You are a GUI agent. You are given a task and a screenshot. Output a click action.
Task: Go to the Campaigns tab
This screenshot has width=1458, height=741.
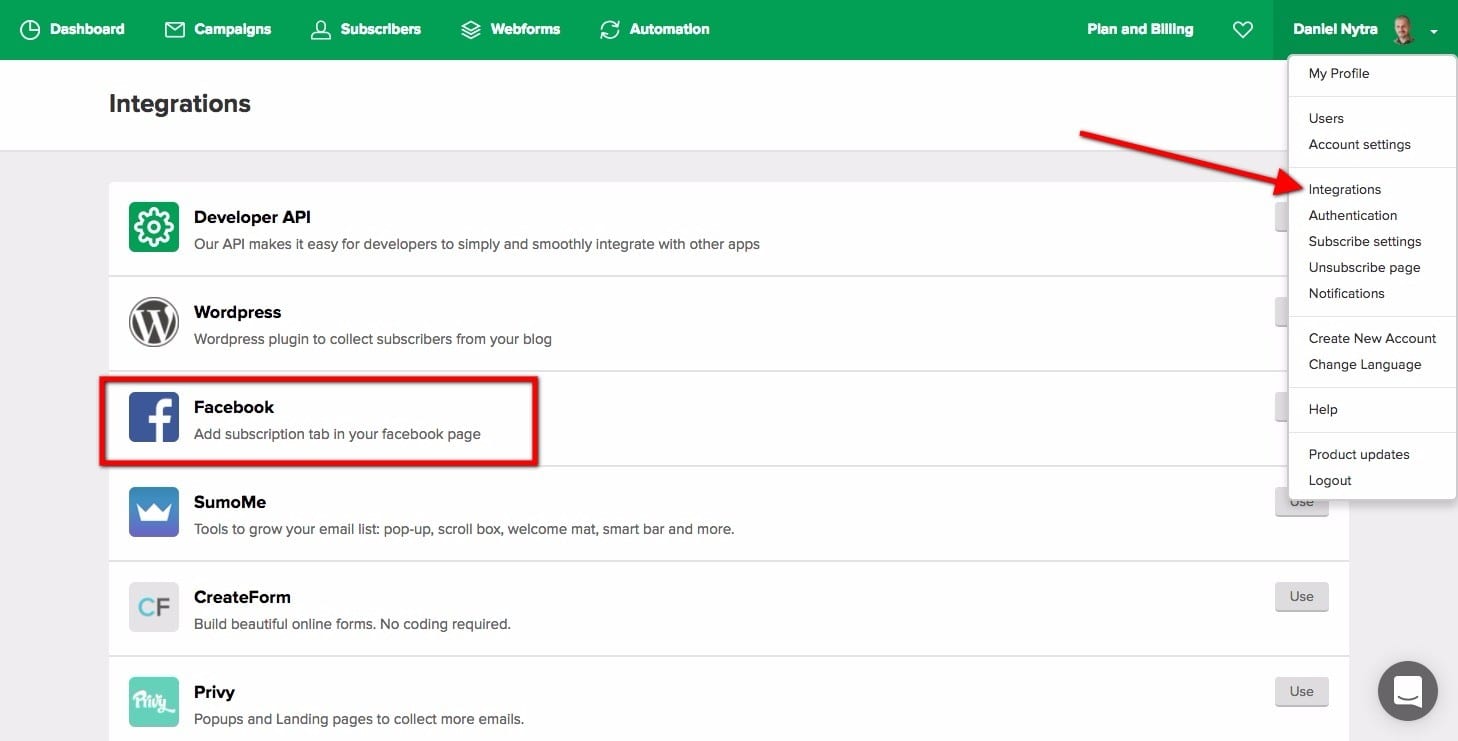pos(217,30)
